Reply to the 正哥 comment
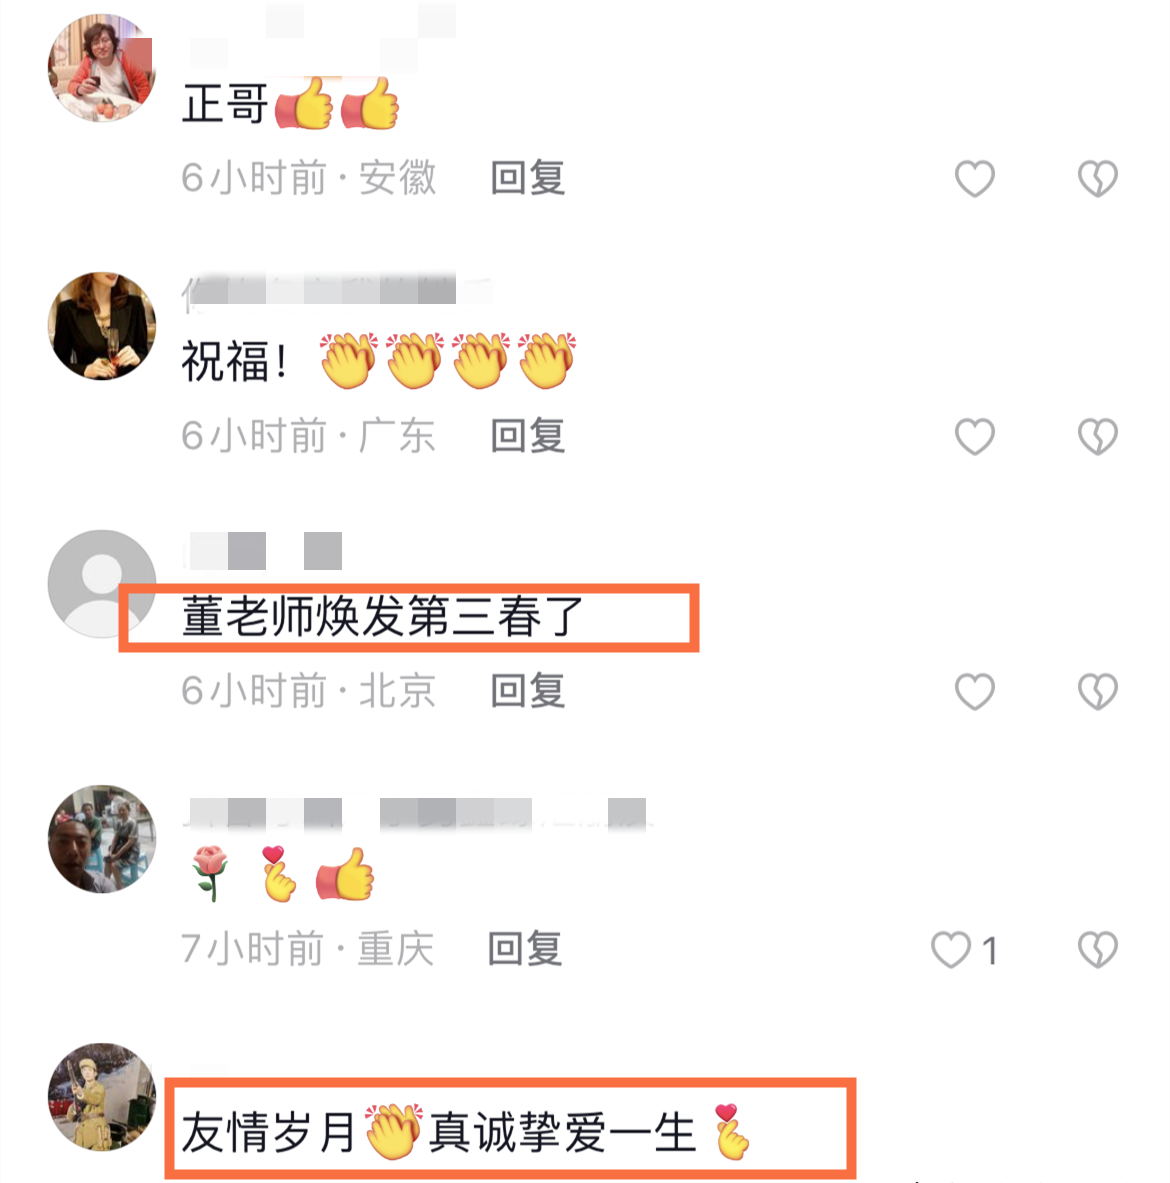This screenshot has width=1170, height=1183. (527, 178)
